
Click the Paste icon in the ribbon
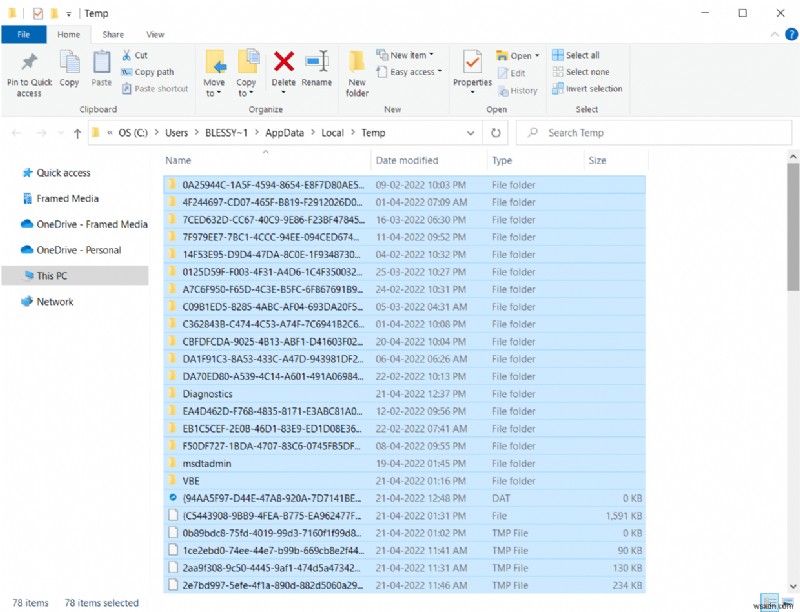tap(101, 65)
